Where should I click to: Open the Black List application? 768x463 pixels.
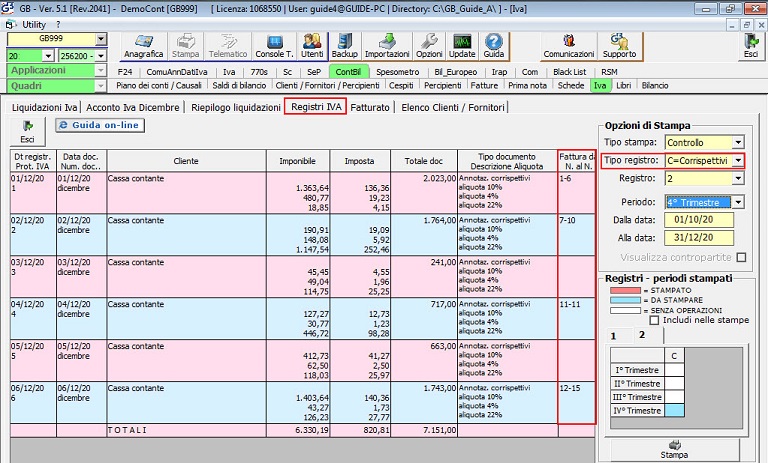(x=570, y=72)
